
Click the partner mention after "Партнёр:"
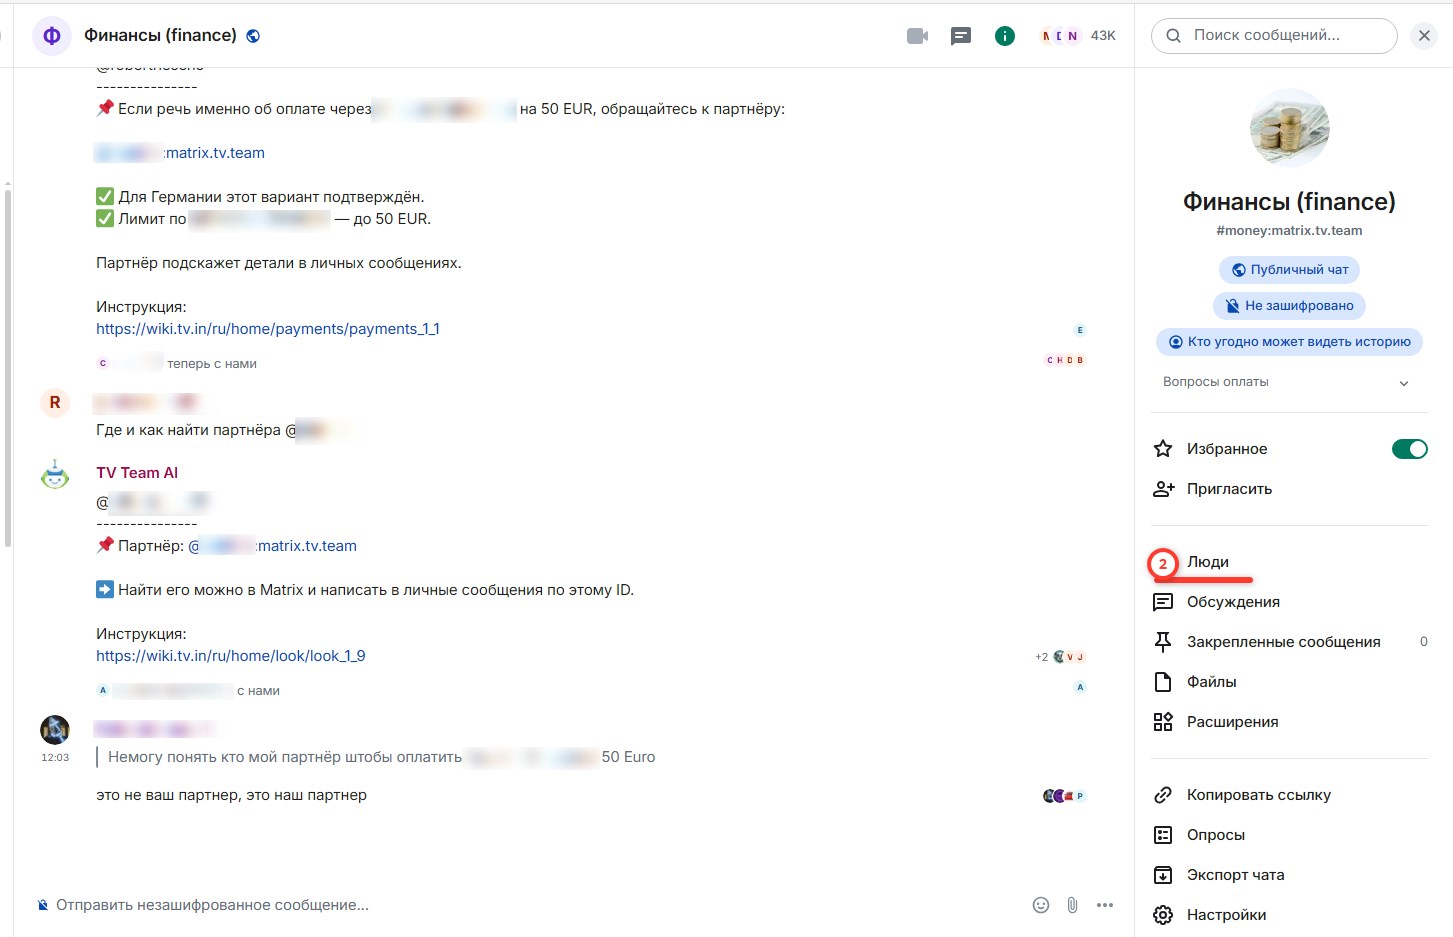coord(273,546)
